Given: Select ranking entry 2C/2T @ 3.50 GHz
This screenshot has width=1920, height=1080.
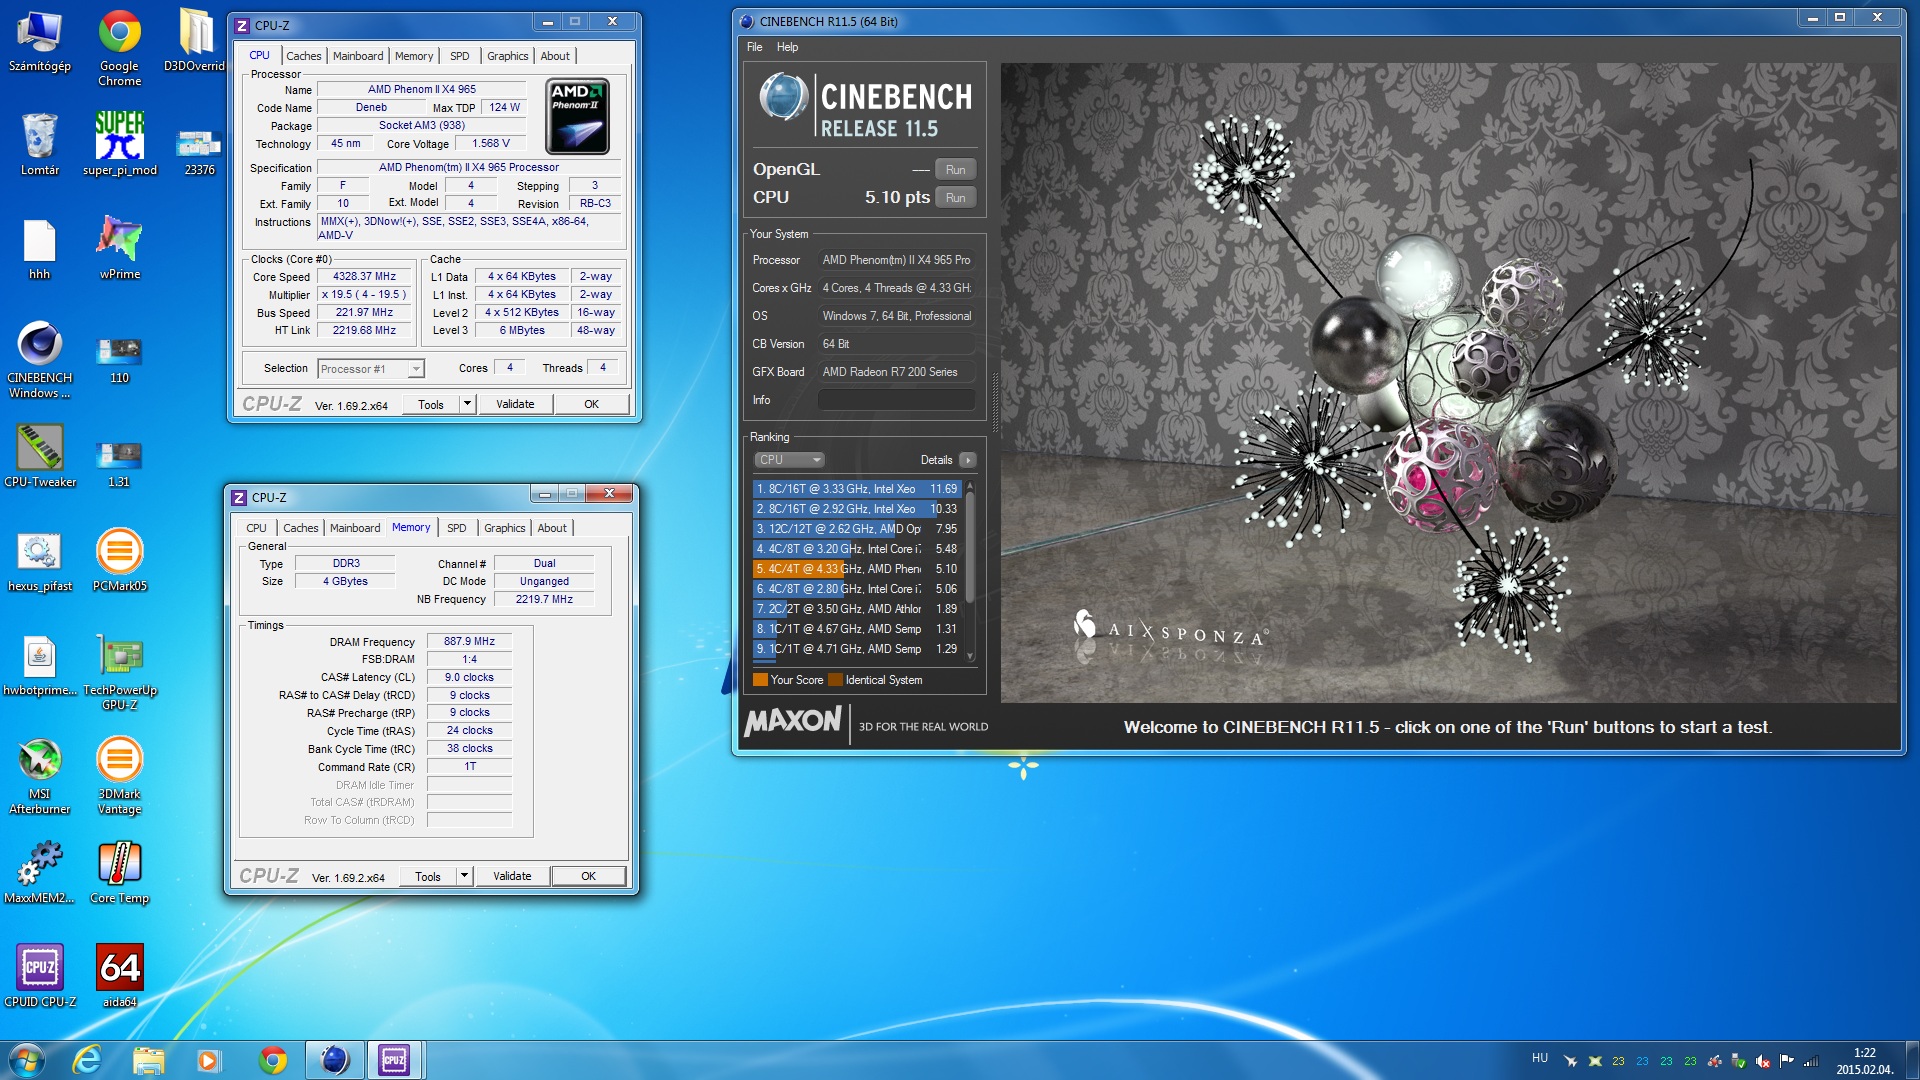Looking at the screenshot, I should tap(856, 609).
